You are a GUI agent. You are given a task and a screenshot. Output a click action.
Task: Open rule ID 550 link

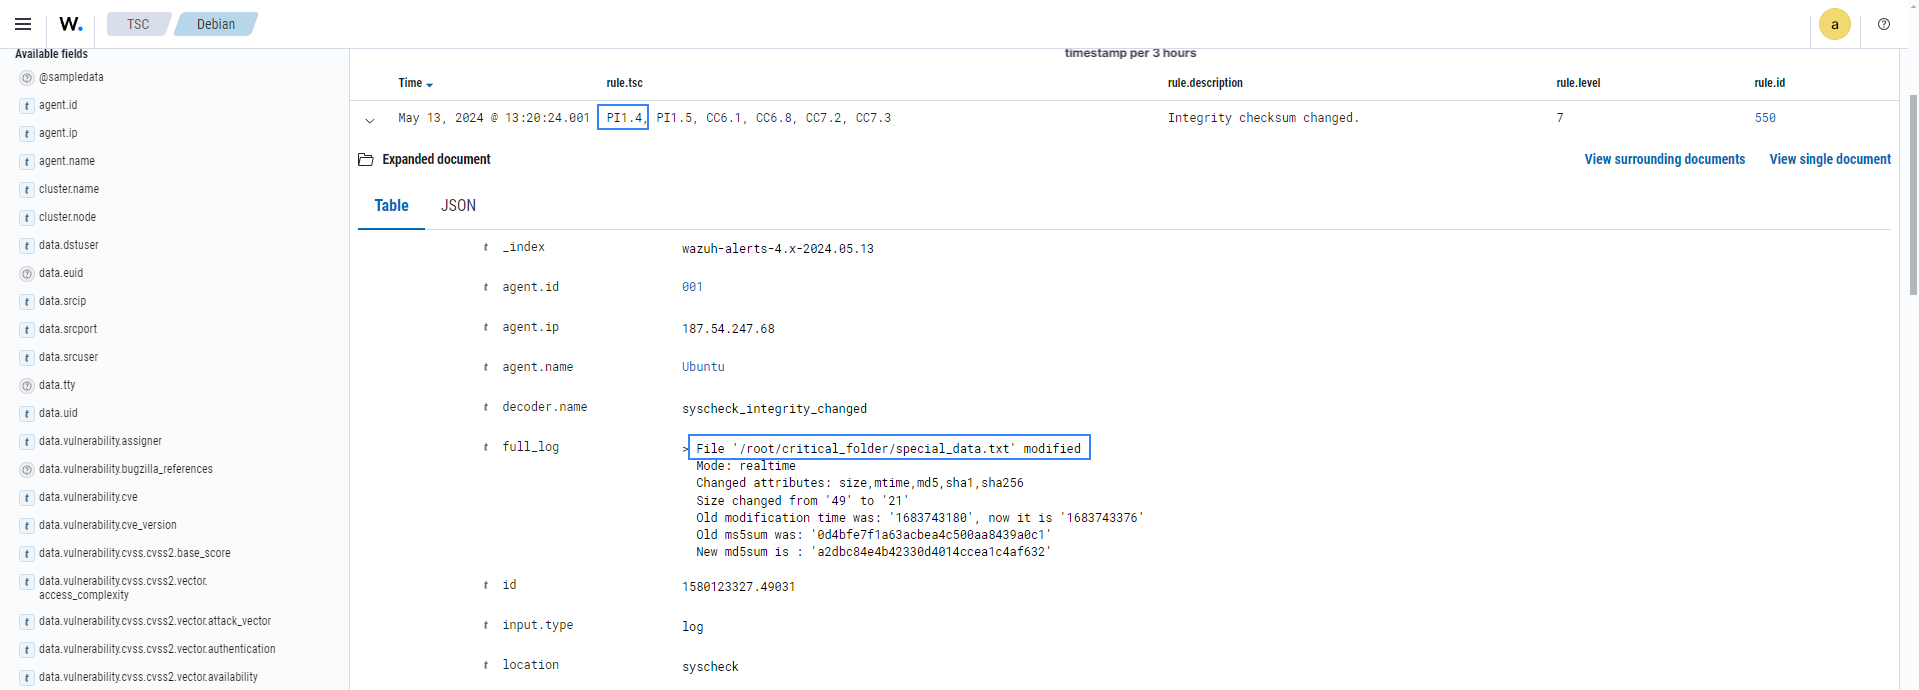tap(1765, 118)
